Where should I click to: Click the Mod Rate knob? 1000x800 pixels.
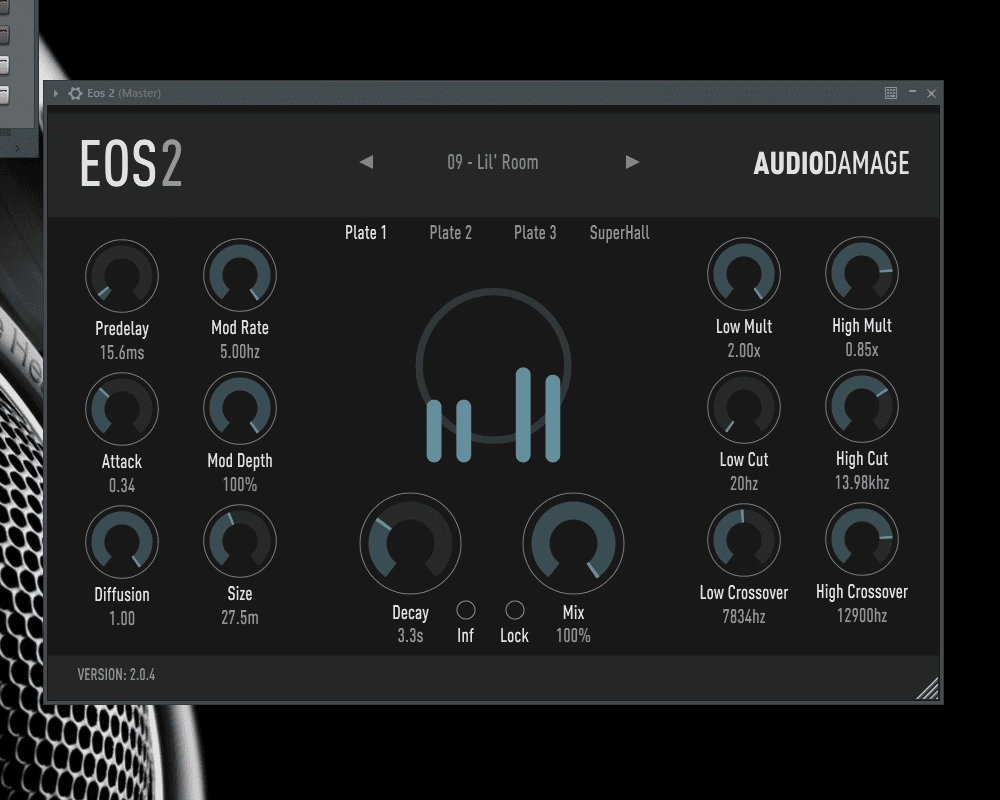[x=240, y=275]
